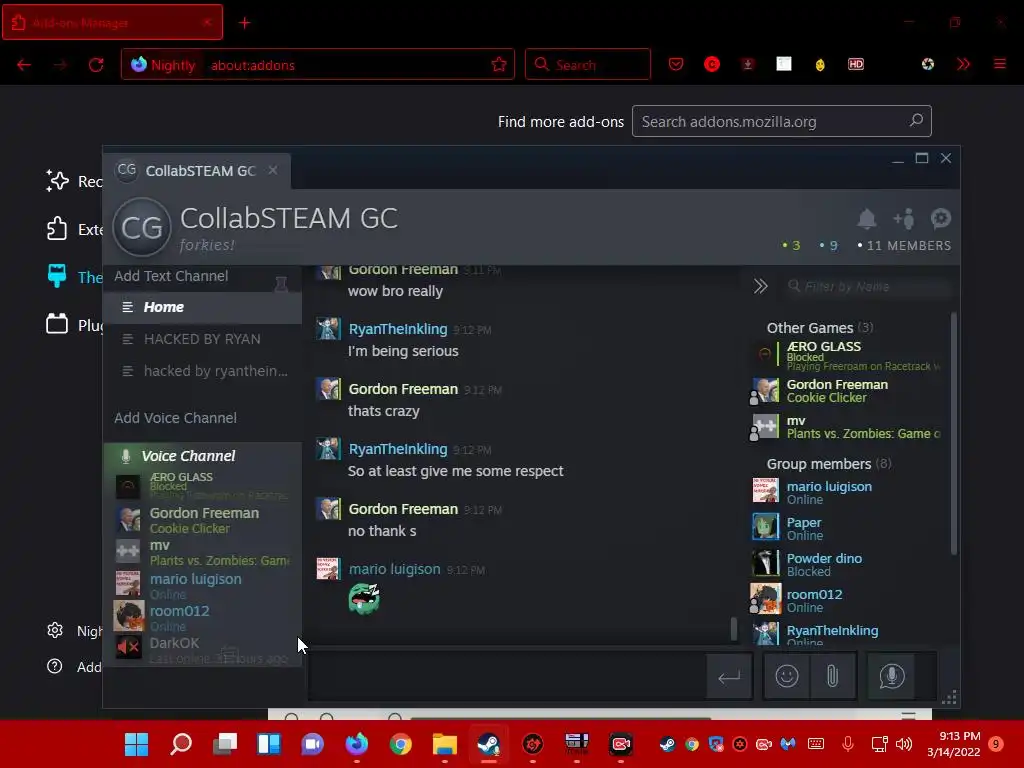The width and height of the screenshot is (1024, 768).
Task: Click the HD extension icon in toolbar
Action: click(x=856, y=64)
